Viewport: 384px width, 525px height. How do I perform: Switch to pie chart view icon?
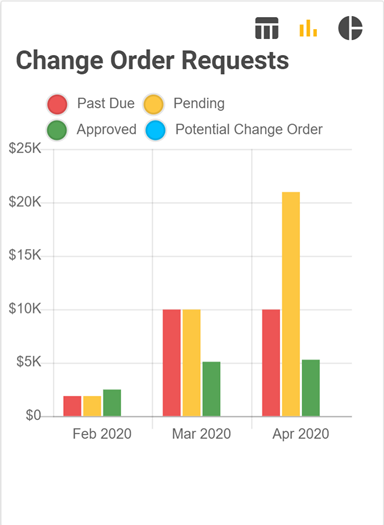click(350, 28)
